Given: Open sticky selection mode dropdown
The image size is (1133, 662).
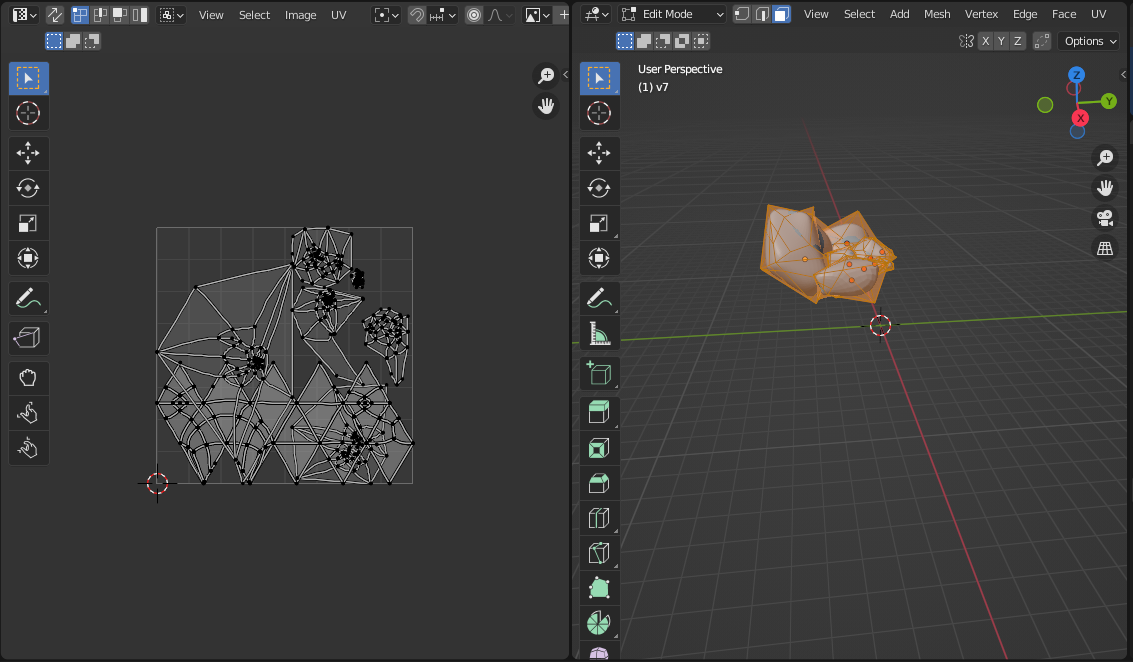Looking at the screenshot, I should pos(172,14).
